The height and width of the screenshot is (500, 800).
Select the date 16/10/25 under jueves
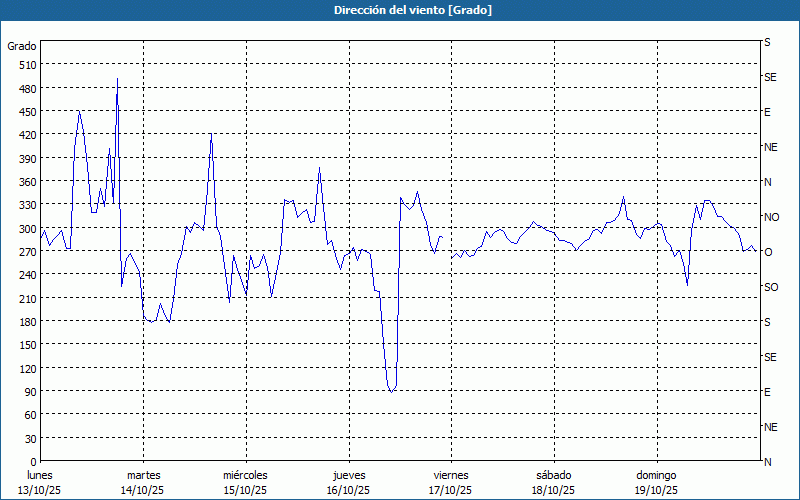pyautogui.click(x=347, y=490)
